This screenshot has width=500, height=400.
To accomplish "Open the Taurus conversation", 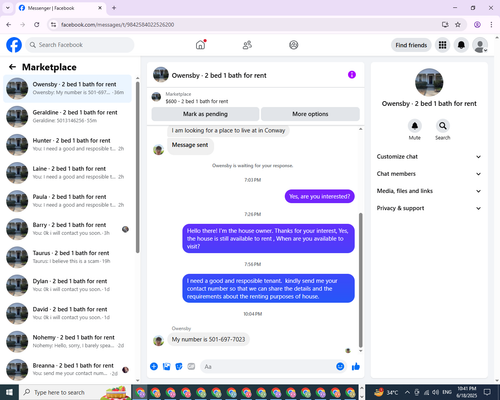I will coord(67,257).
